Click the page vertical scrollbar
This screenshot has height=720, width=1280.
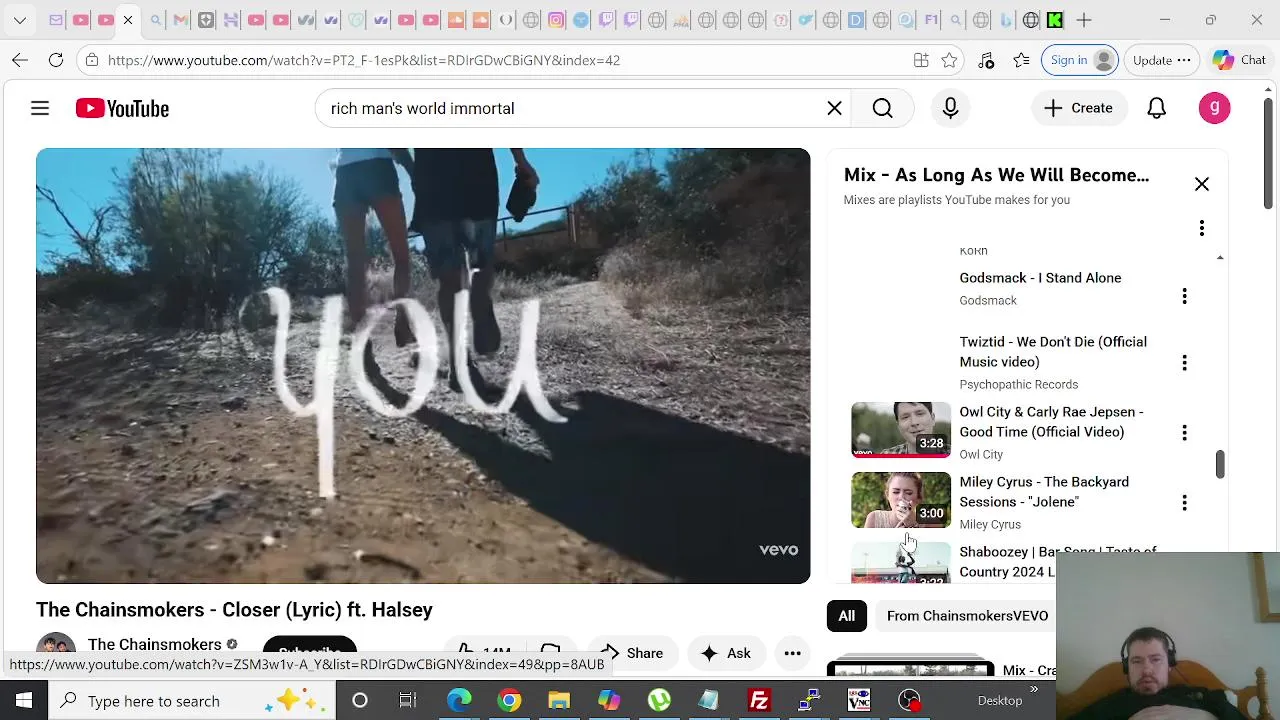[x=1268, y=155]
